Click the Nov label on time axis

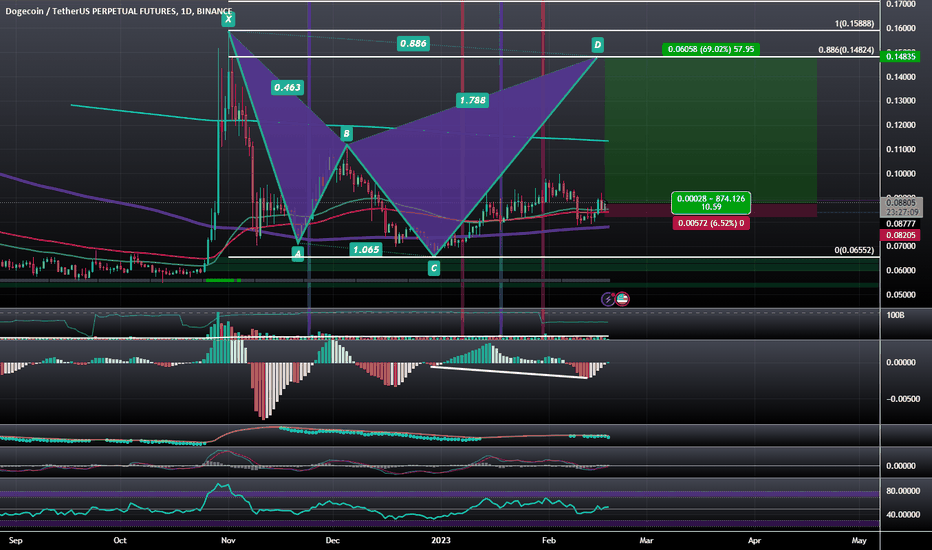point(228,540)
